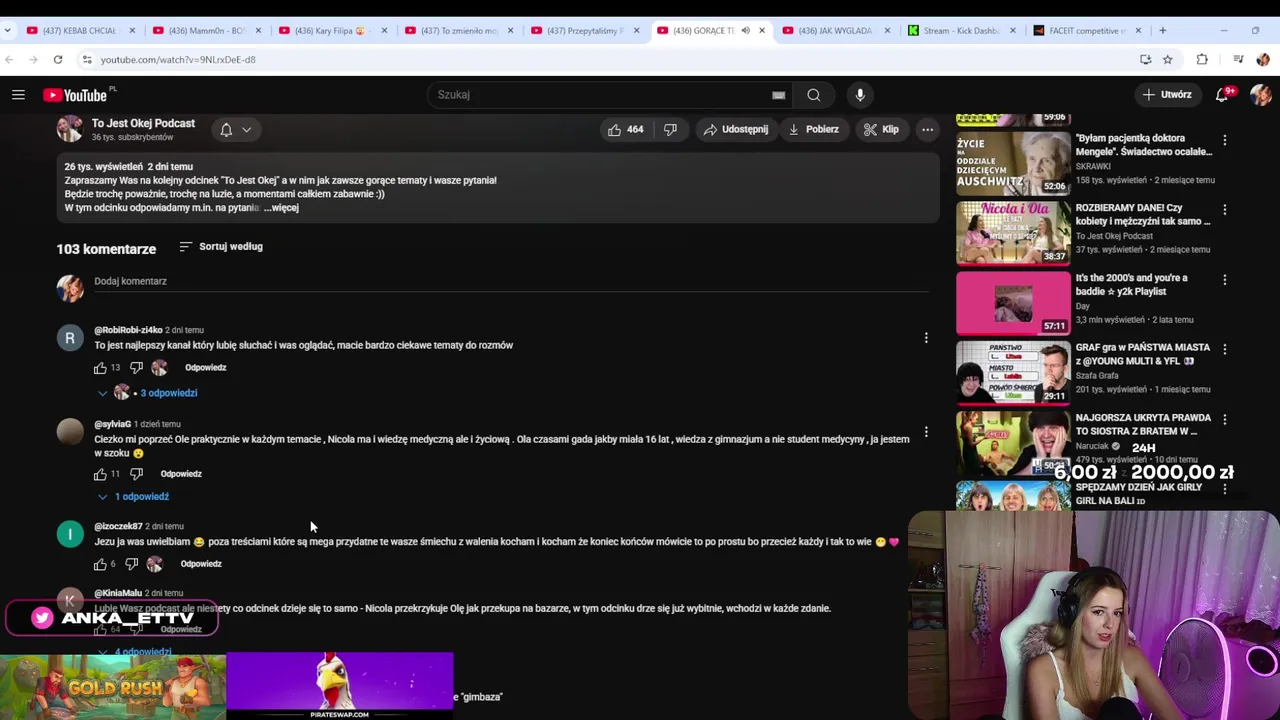This screenshot has height=720, width=1280.
Task: Reply to @sylviaG comment with 'Odpowiedz'
Action: (x=181, y=474)
